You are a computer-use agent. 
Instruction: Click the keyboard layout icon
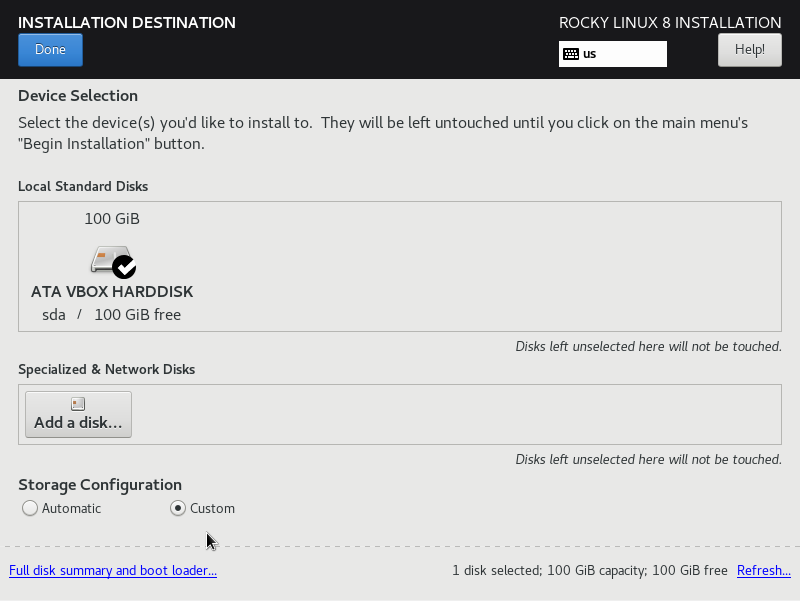click(571, 54)
